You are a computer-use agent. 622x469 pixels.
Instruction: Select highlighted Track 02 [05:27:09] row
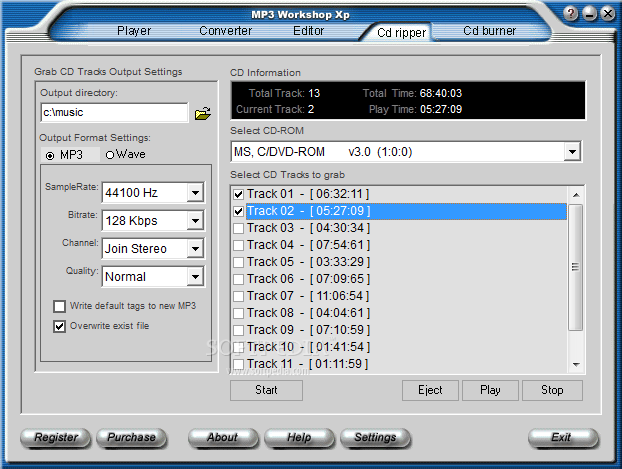point(406,211)
